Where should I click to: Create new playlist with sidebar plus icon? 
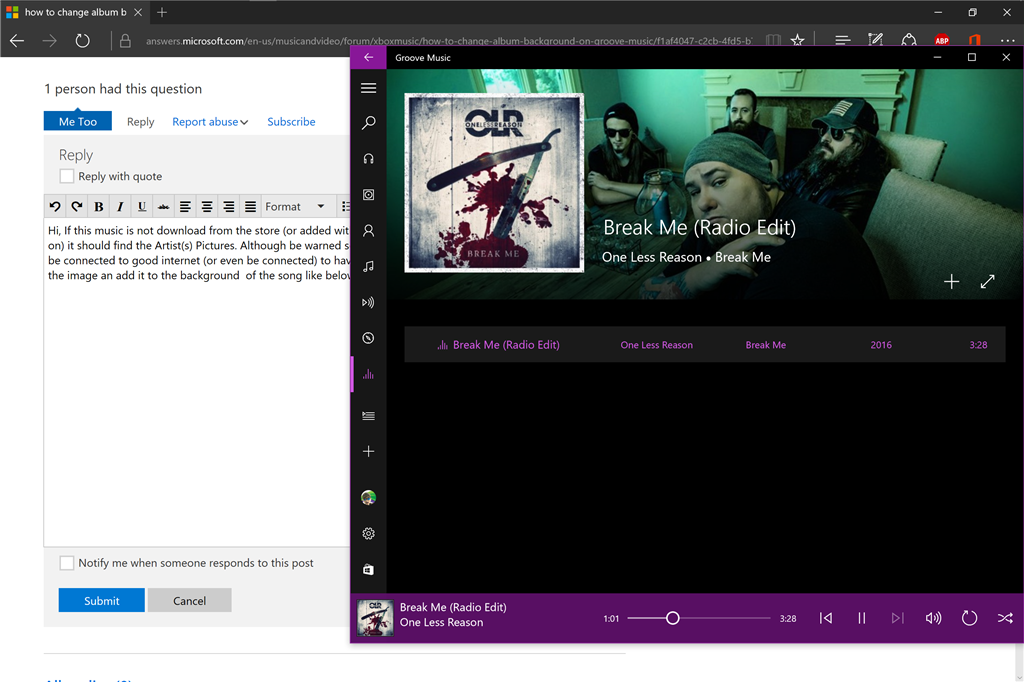[368, 451]
